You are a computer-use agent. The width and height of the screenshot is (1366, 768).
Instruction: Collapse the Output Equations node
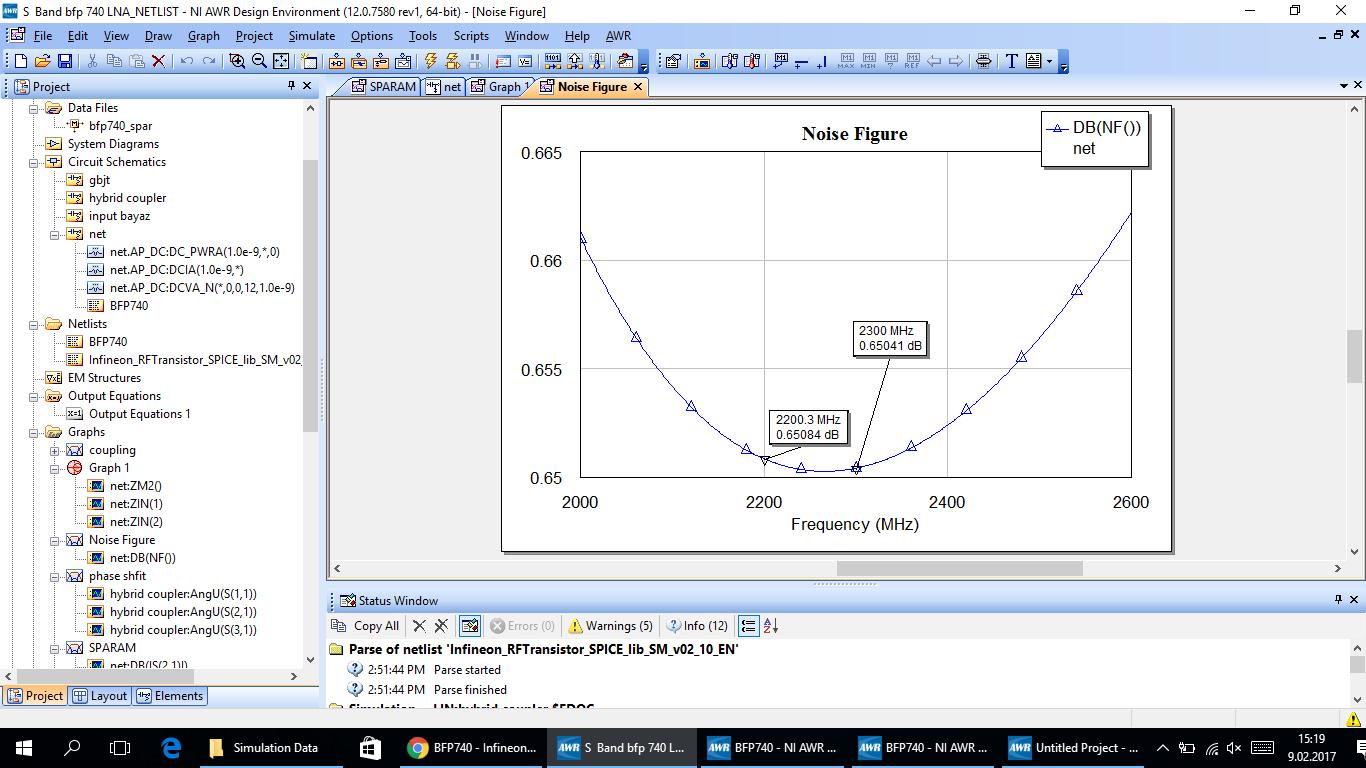(33, 396)
